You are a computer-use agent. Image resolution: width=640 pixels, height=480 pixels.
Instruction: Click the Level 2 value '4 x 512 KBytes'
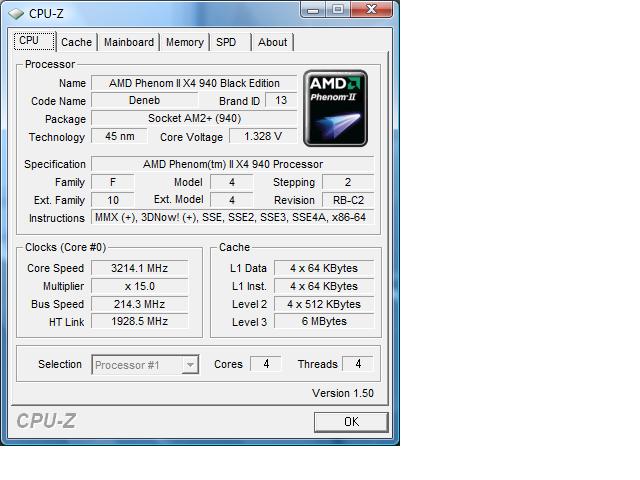[324, 304]
